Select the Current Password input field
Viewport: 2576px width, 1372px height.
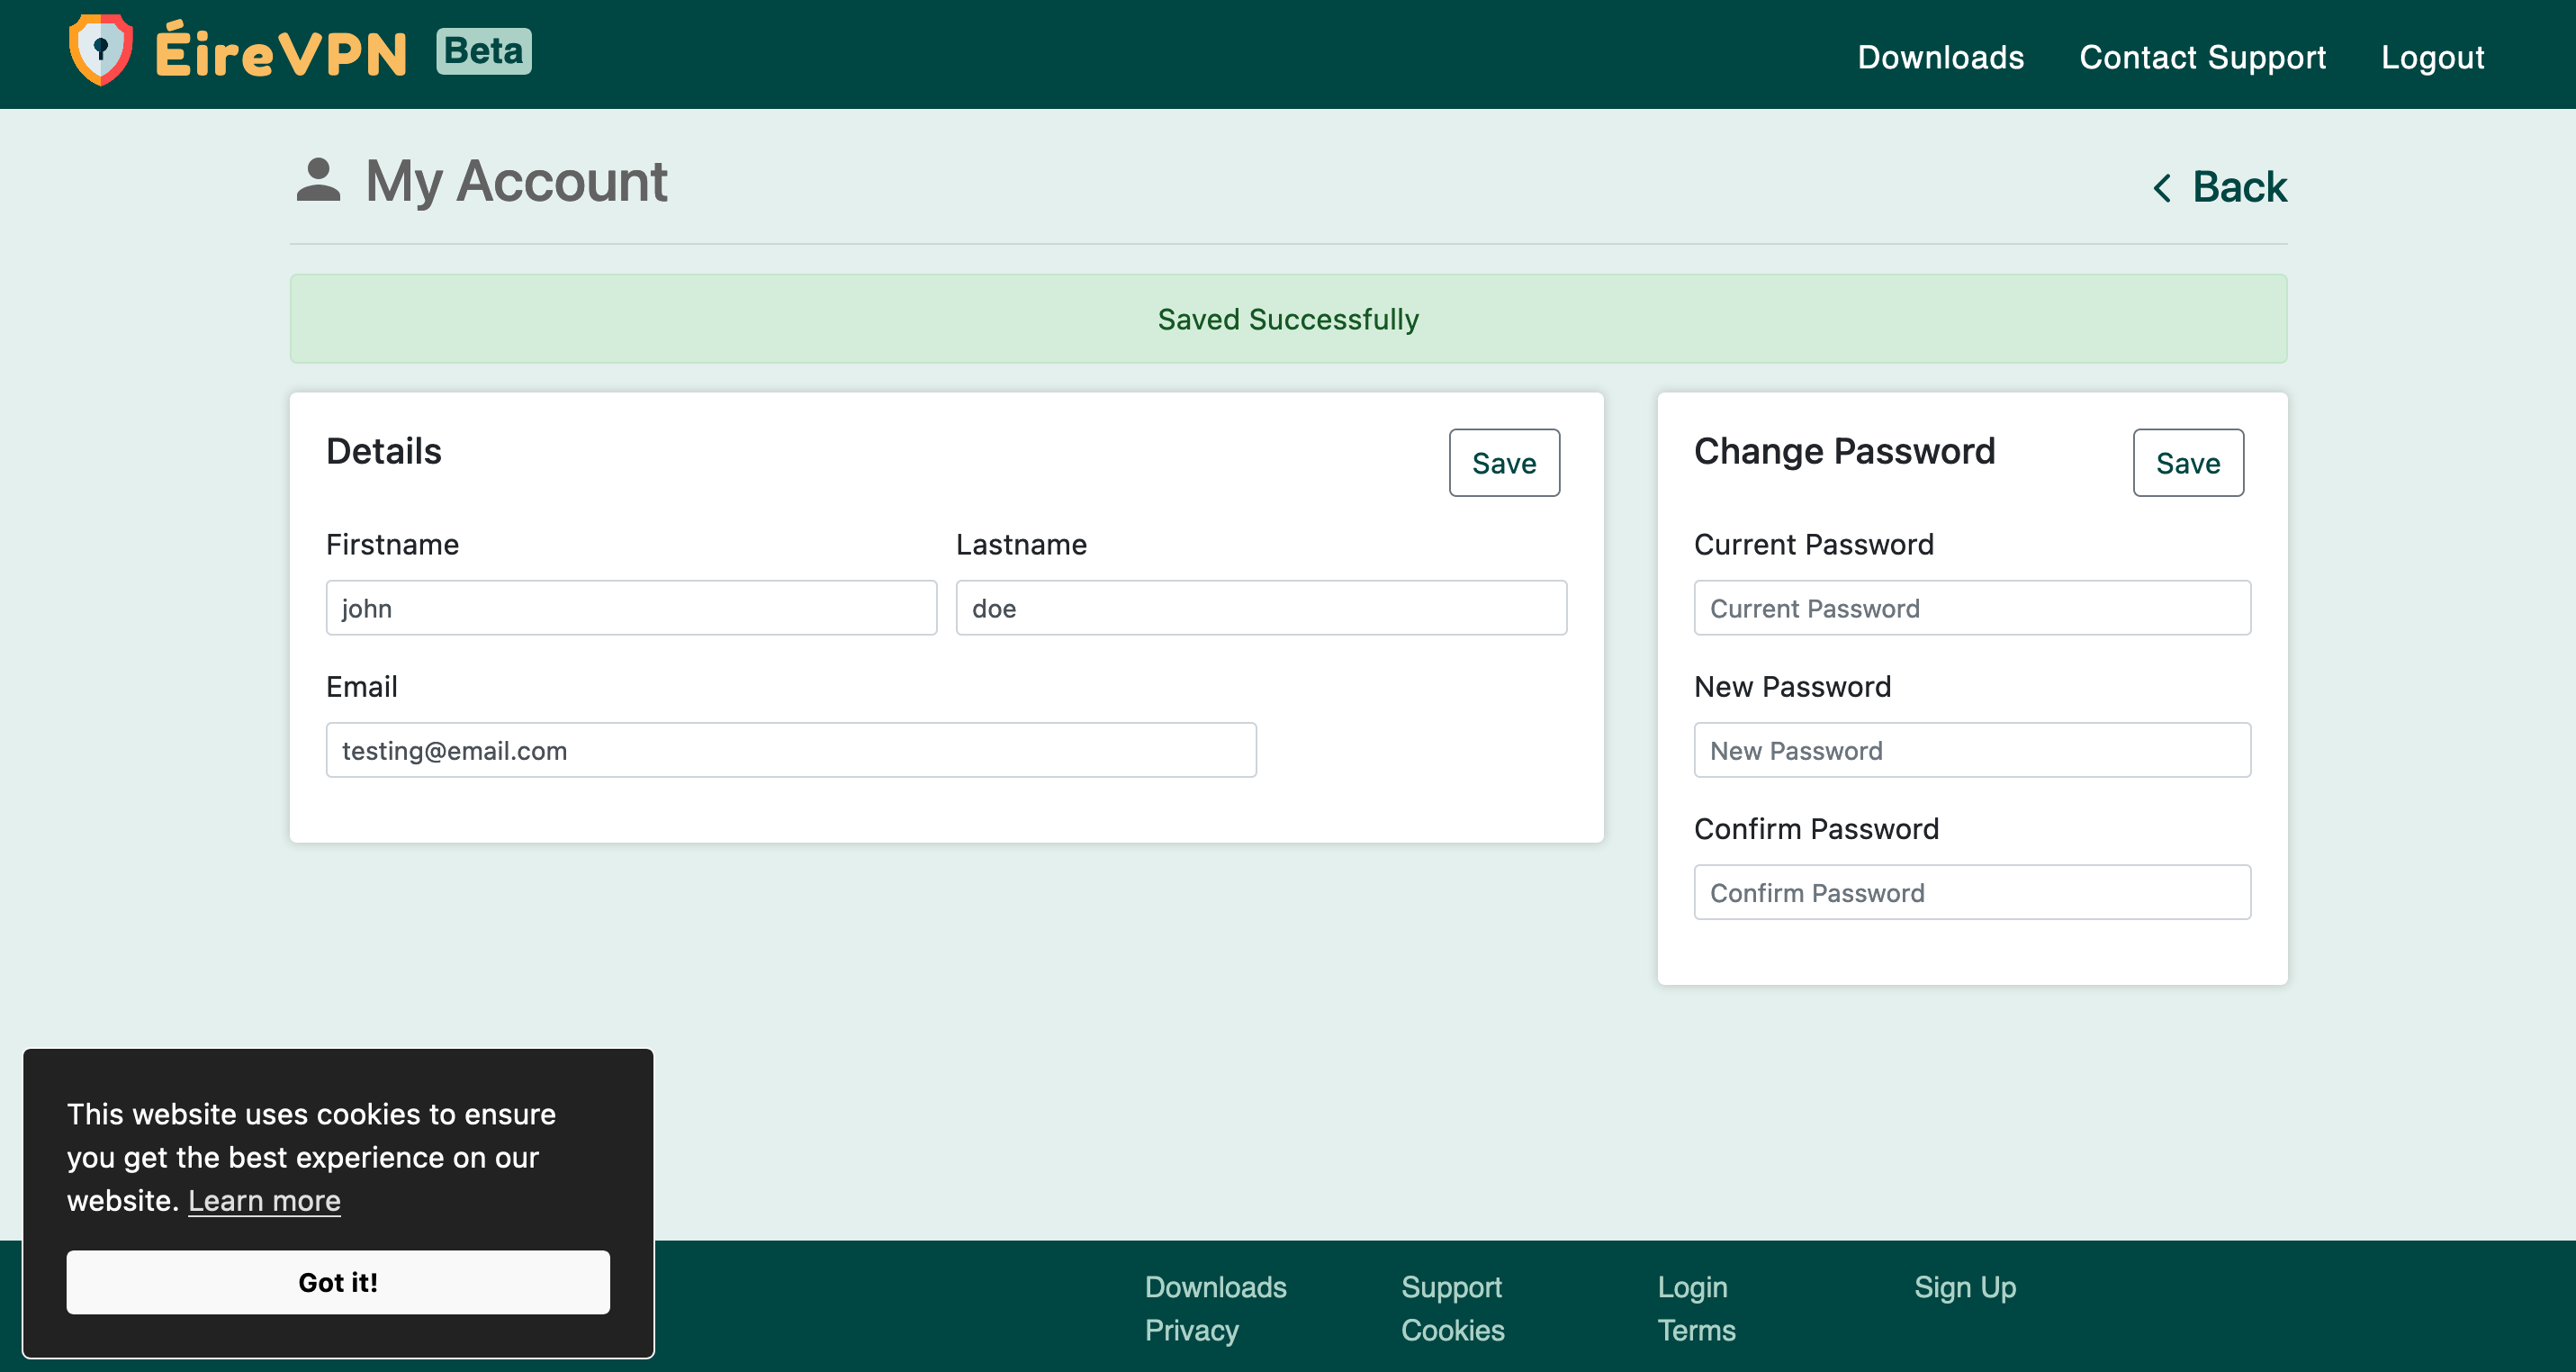[x=1971, y=607]
